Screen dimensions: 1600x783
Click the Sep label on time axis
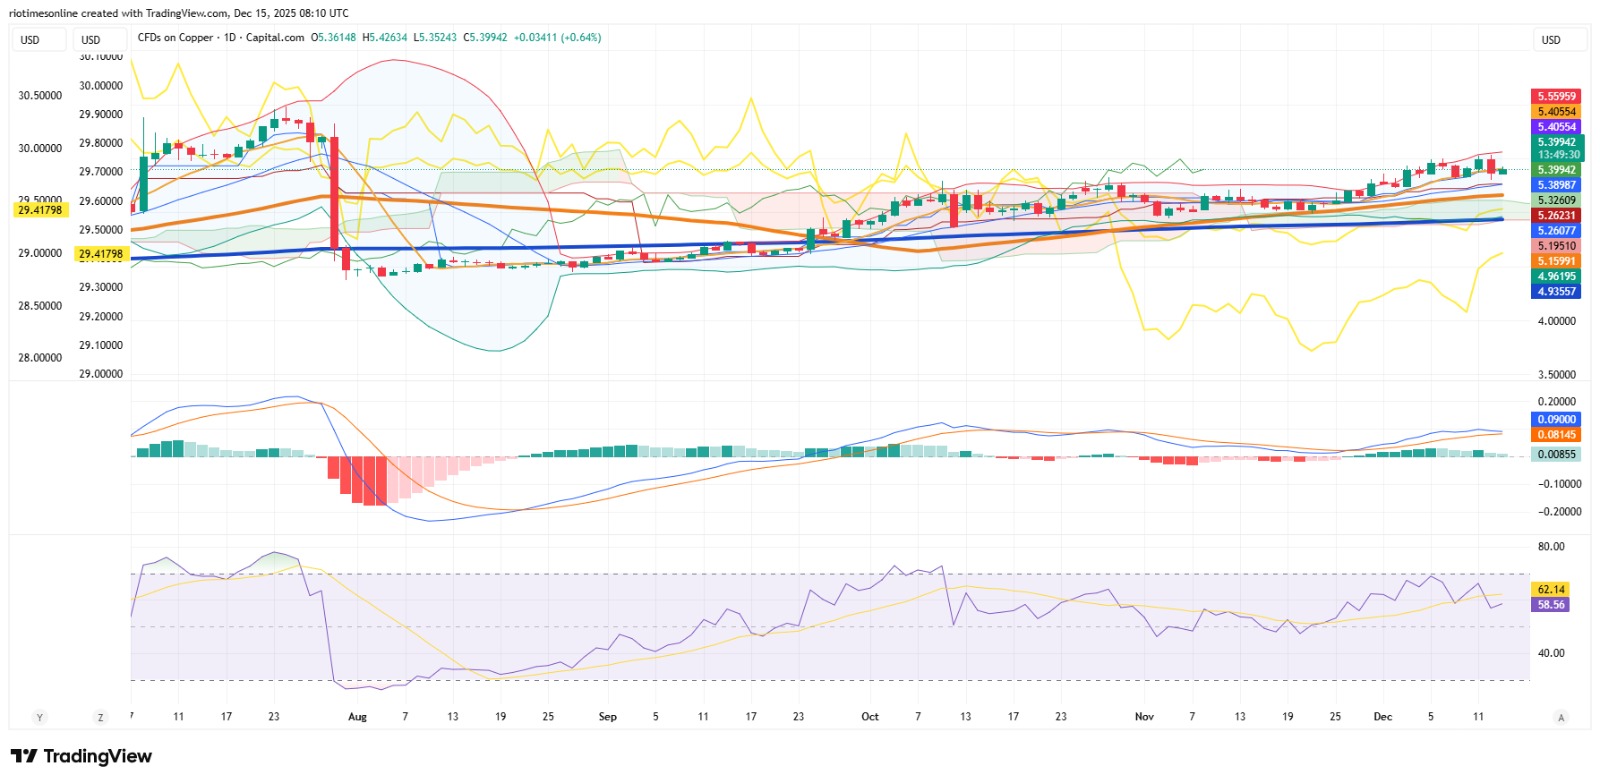pos(607,717)
